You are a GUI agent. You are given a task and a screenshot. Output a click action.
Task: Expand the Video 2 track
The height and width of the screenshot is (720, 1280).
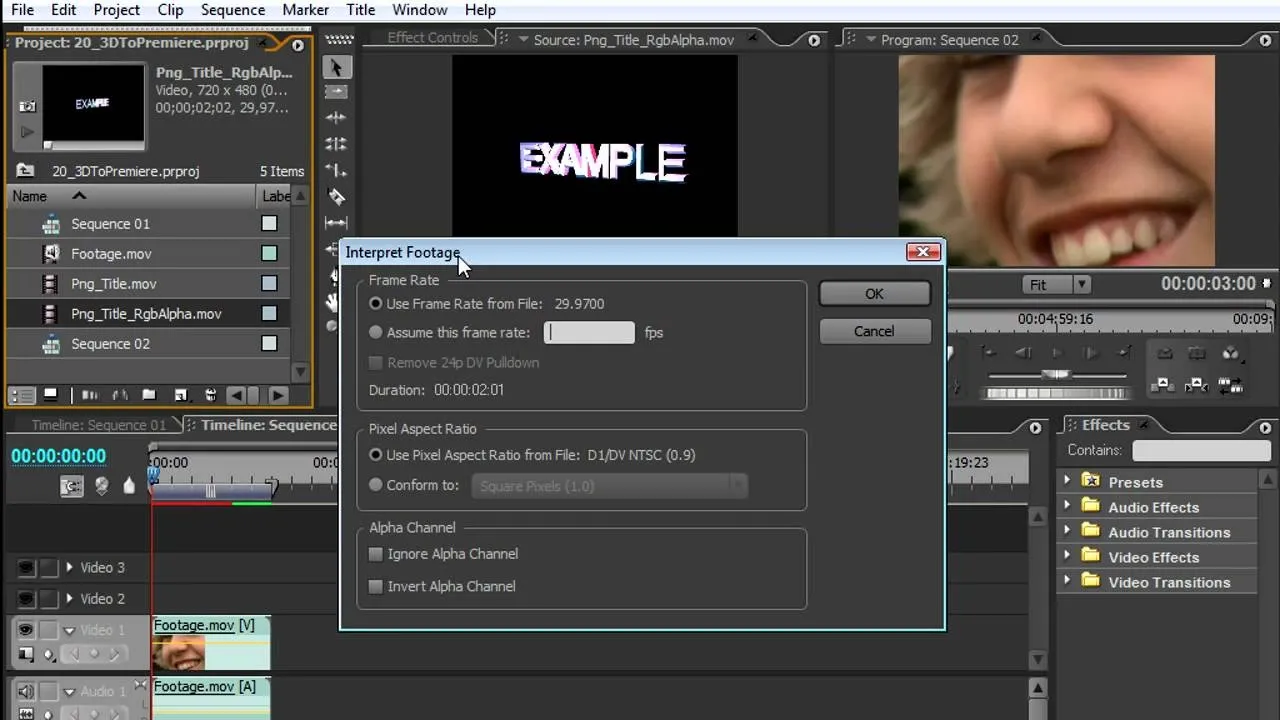pyautogui.click(x=69, y=598)
